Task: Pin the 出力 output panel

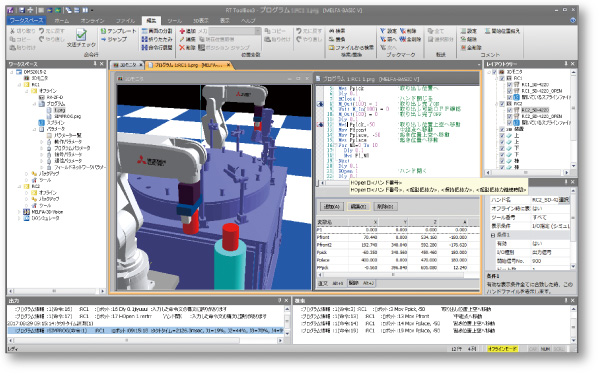Action: click(x=279, y=301)
